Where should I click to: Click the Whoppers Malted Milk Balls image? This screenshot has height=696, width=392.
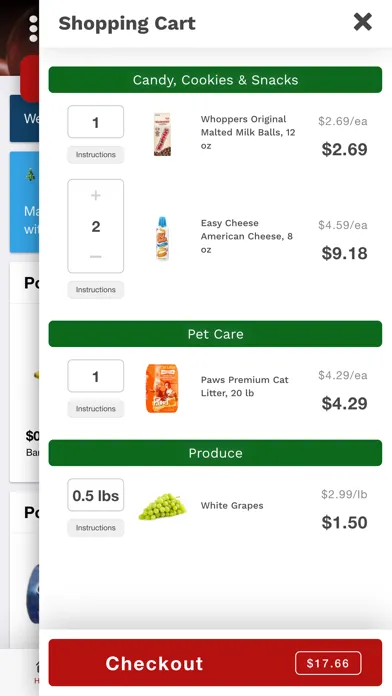pyautogui.click(x=162, y=134)
